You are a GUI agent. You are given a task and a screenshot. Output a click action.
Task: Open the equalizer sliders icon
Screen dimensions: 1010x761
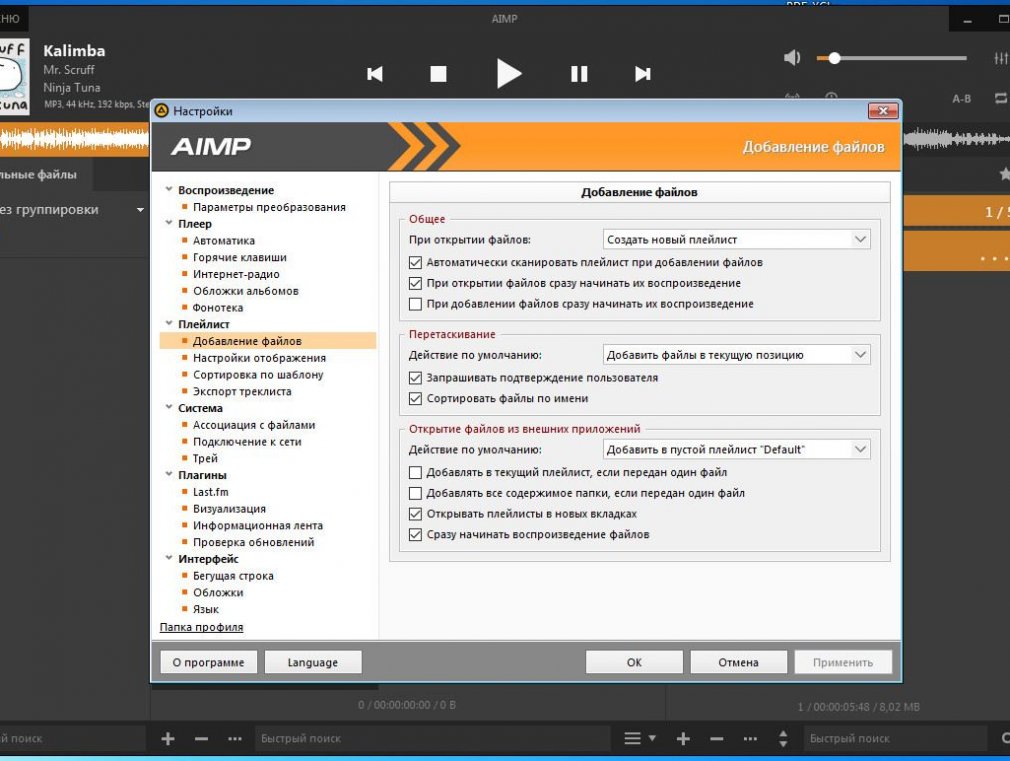click(x=1001, y=58)
